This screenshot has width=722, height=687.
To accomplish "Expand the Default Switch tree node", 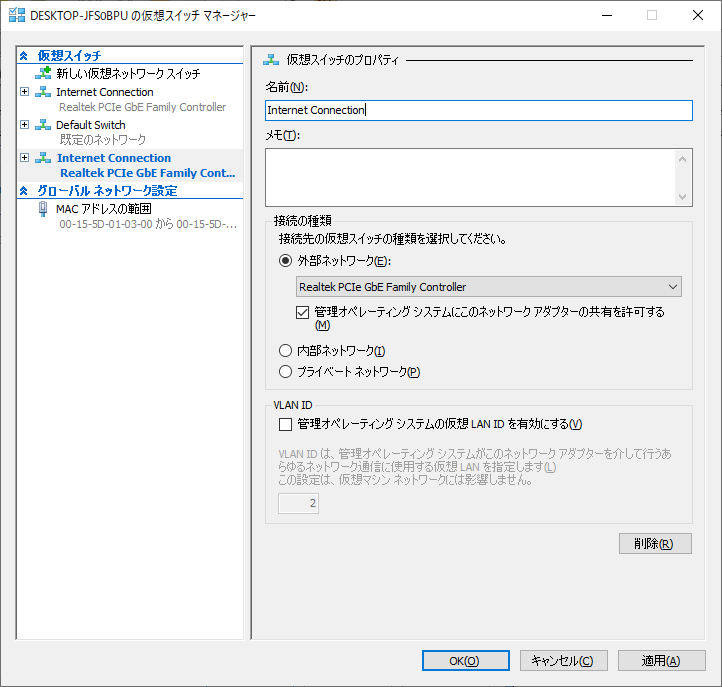I will 25,124.
